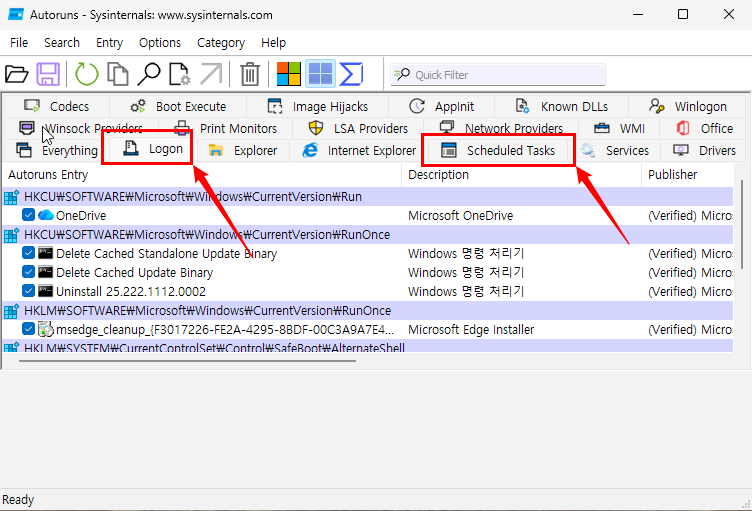The image size is (752, 511).
Task: Open the Category menu
Action: pyautogui.click(x=221, y=43)
